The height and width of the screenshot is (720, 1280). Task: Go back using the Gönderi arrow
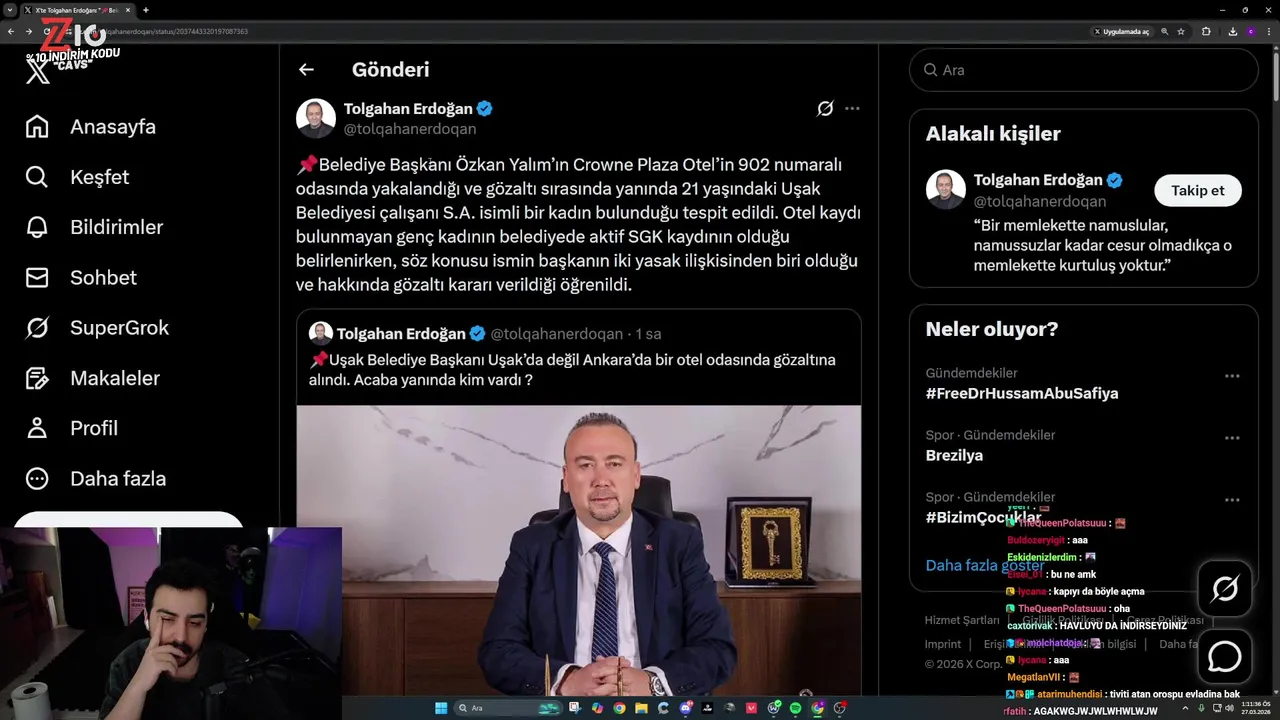click(x=306, y=70)
